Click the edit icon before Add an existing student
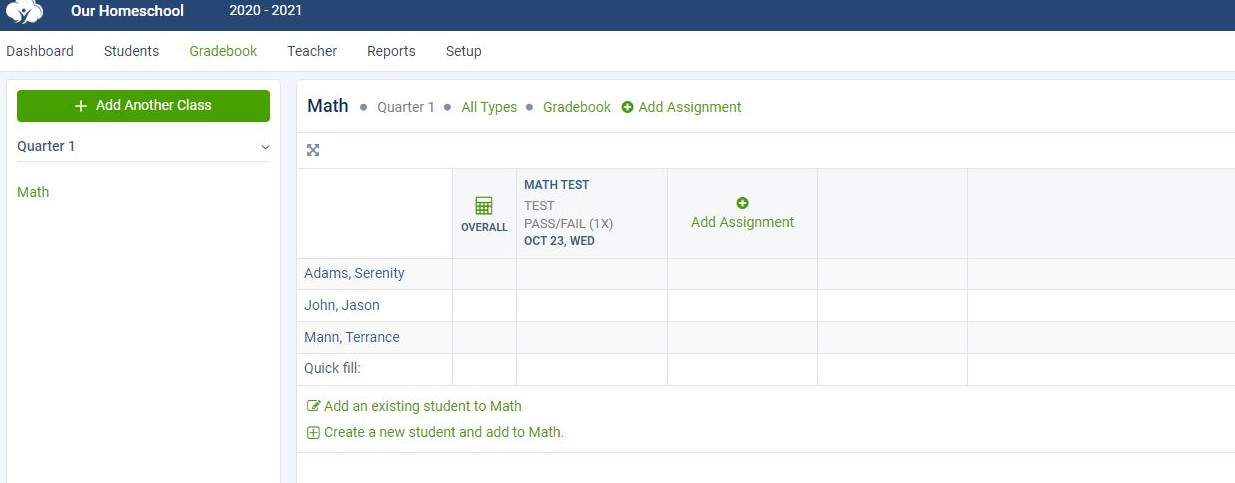Screen dimensions: 1235x483 (x=313, y=406)
